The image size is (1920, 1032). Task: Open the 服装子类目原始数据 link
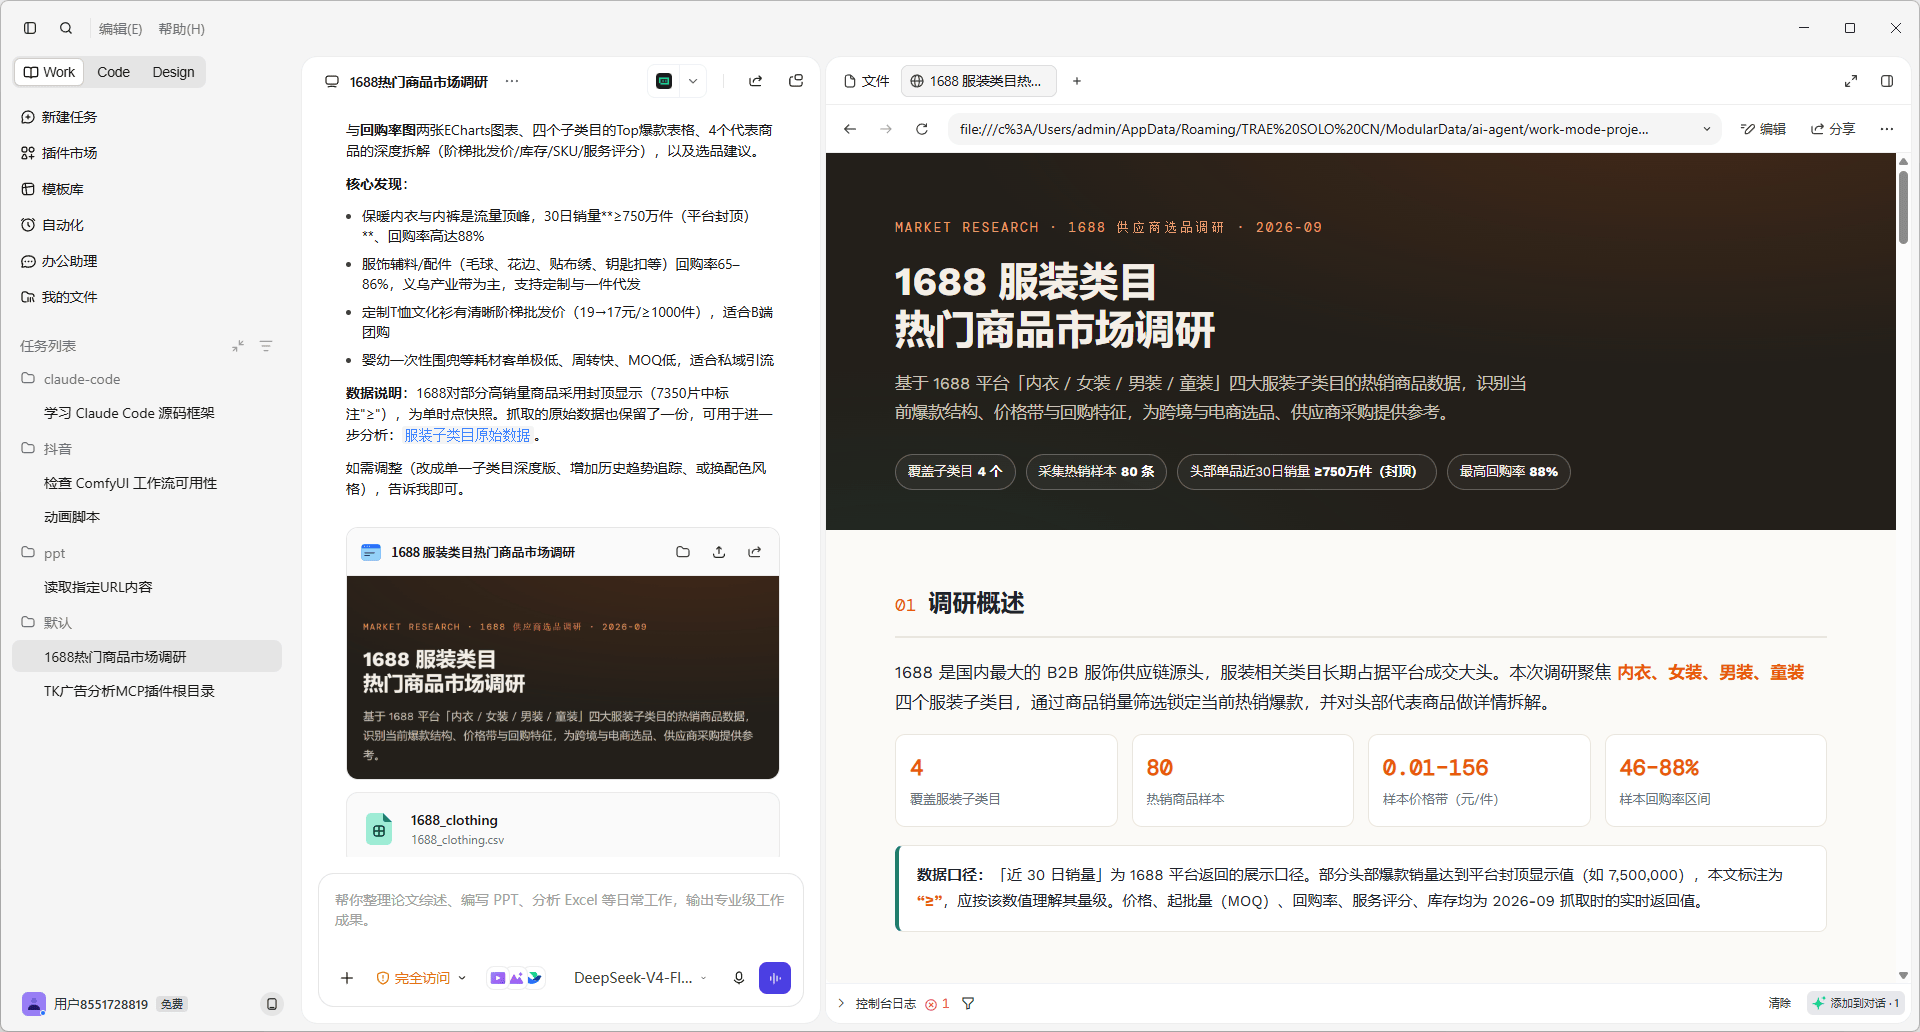(x=467, y=435)
